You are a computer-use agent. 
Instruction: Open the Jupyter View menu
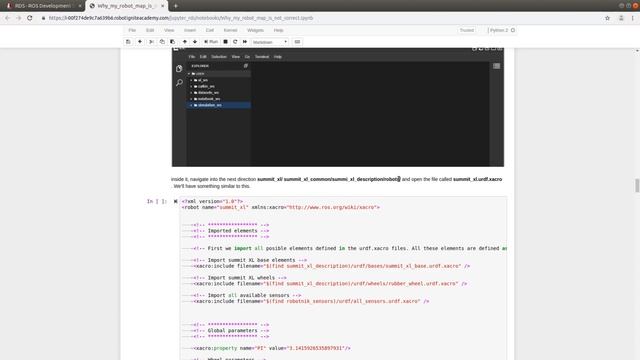pyautogui.click(x=169, y=30)
